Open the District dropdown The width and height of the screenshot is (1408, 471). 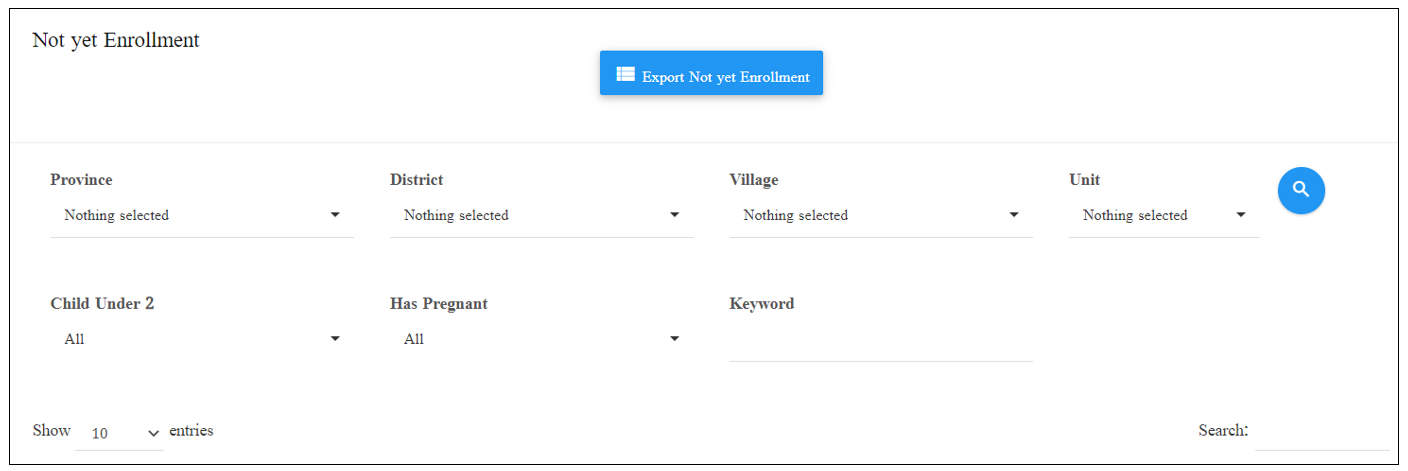(x=541, y=215)
